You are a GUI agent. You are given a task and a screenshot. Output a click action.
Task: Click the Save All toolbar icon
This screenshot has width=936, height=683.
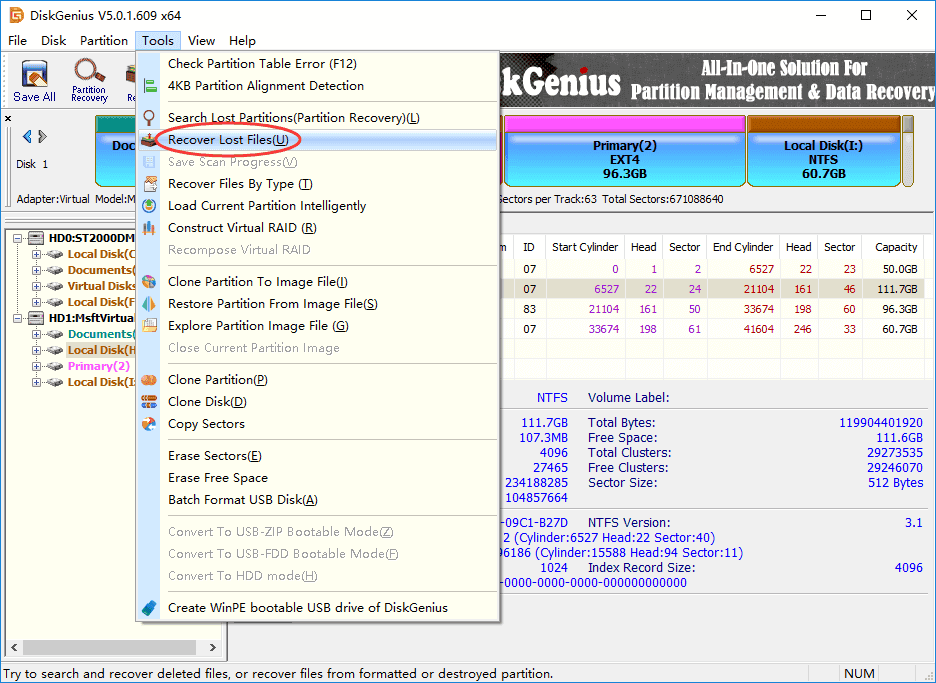click(x=34, y=80)
